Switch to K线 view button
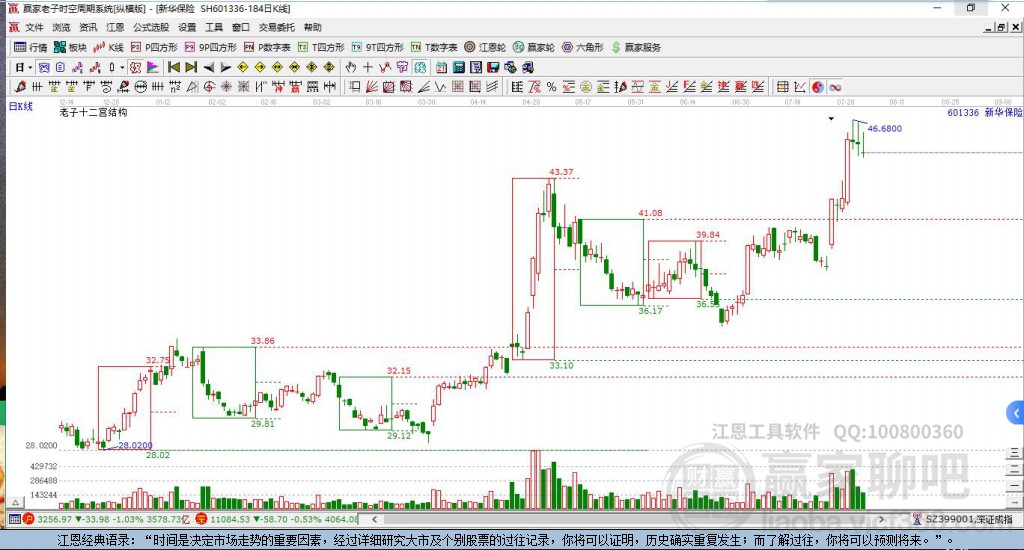The image size is (1024, 550). [108, 47]
